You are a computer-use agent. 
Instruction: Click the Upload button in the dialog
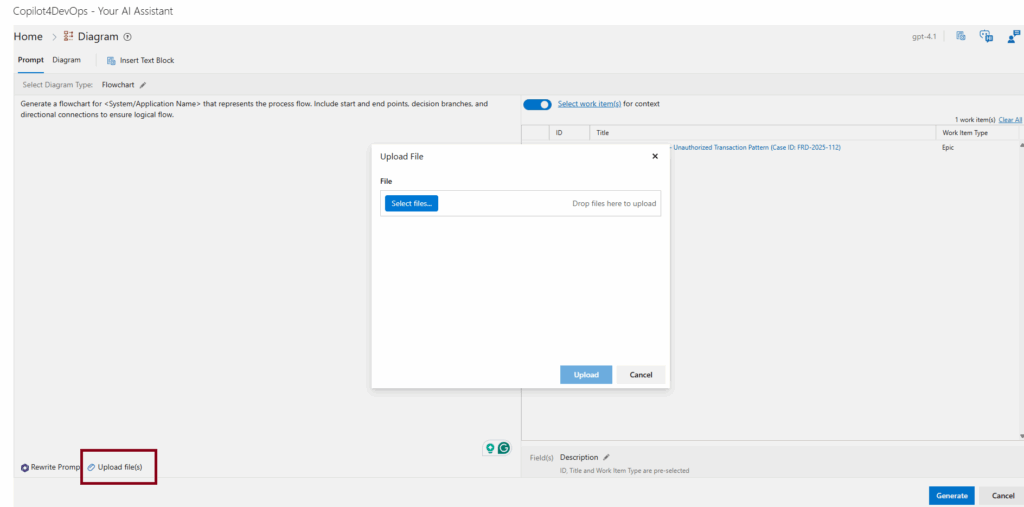click(x=586, y=375)
